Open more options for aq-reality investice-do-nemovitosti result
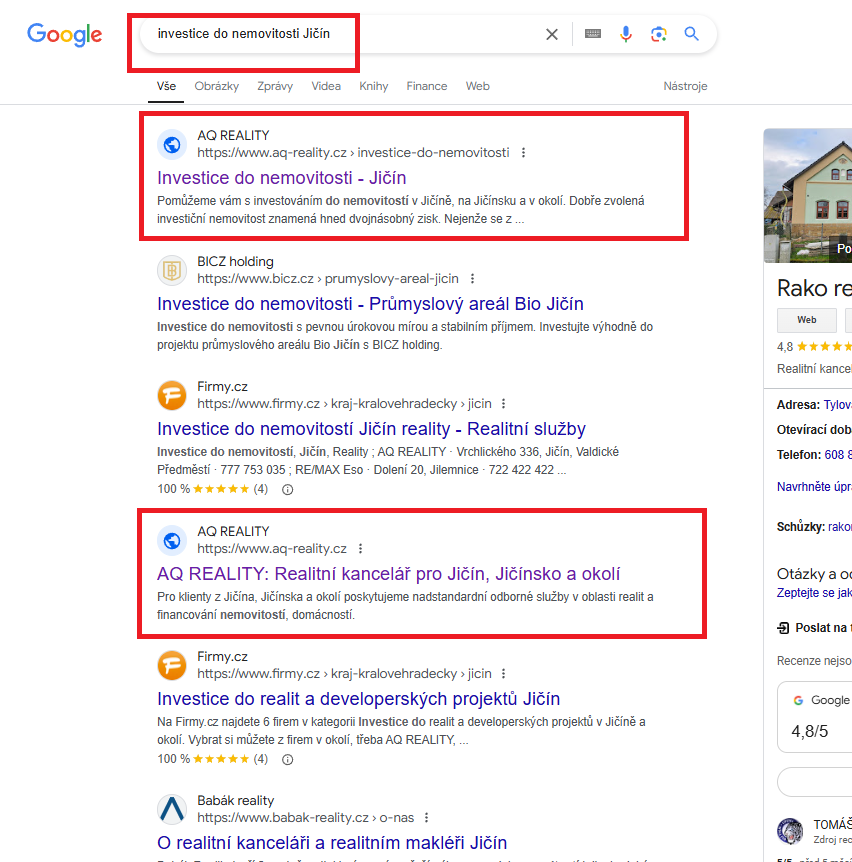 (523, 153)
